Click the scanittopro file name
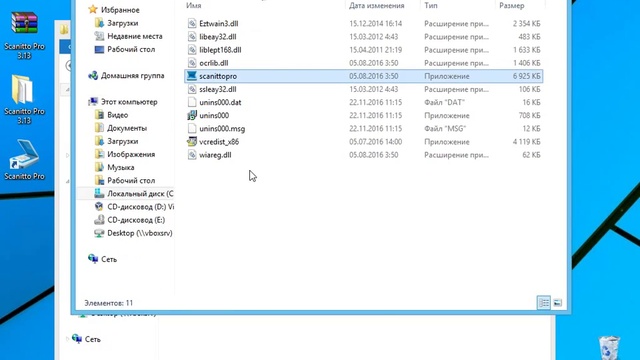 point(218,76)
